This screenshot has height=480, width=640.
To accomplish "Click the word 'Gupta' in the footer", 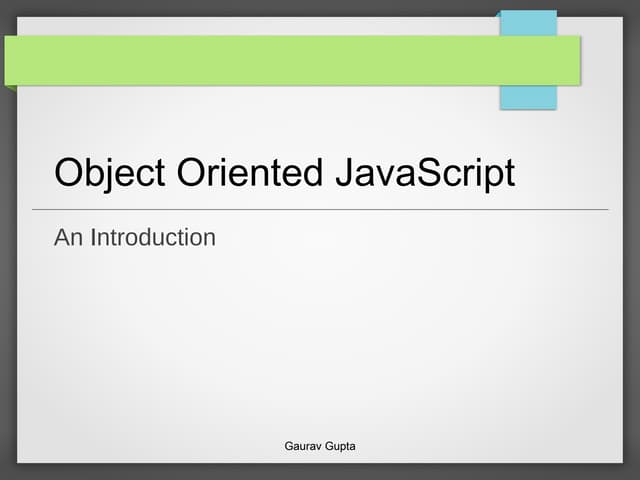I will tap(339, 445).
